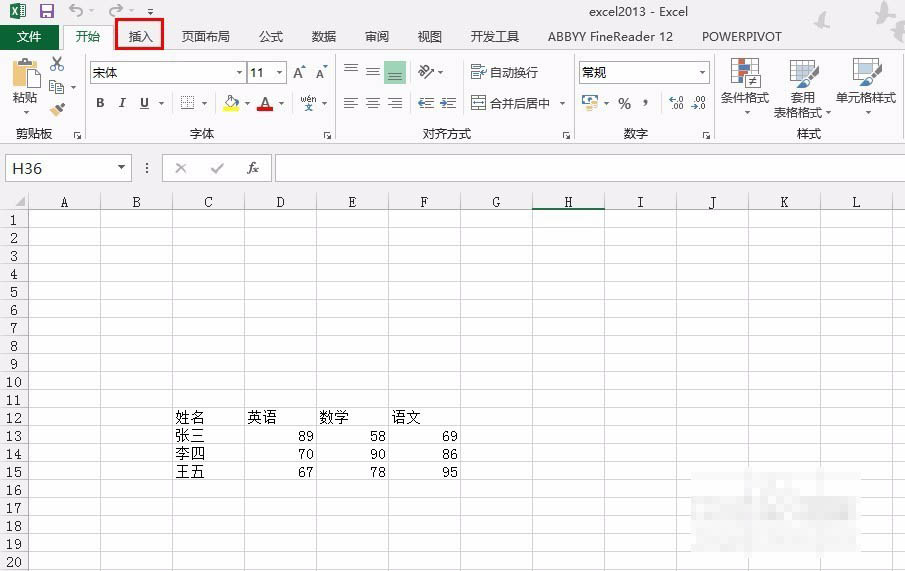The width and height of the screenshot is (905, 571).
Task: Click the Cut scissors icon
Action: tap(57, 65)
